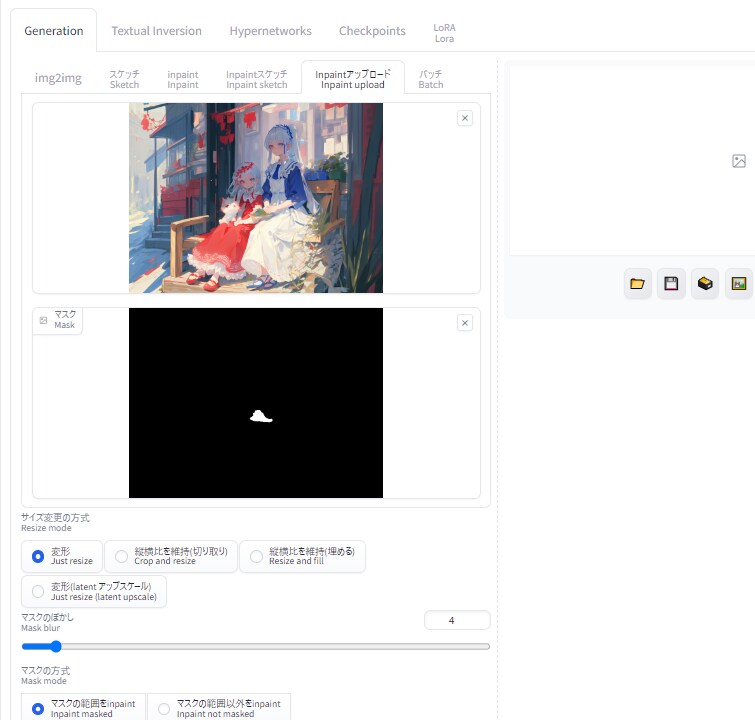Clear the uploaded mask image
The width and height of the screenshot is (755, 720).
tap(464, 323)
